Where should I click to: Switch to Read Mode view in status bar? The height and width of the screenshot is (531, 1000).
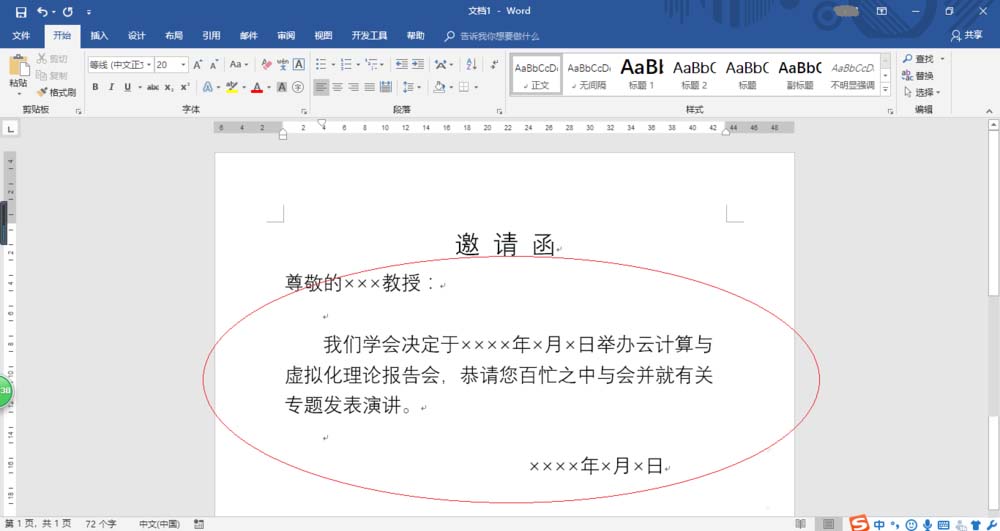coord(800,524)
